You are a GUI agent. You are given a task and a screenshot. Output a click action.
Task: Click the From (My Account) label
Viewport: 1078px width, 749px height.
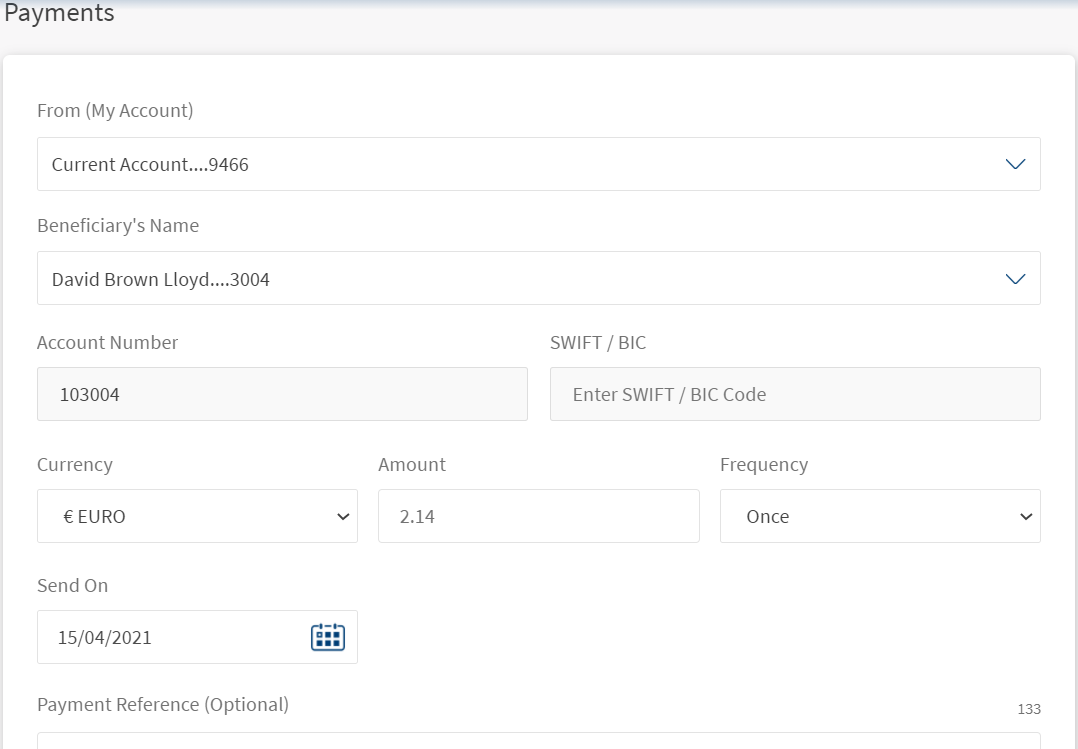(x=115, y=111)
